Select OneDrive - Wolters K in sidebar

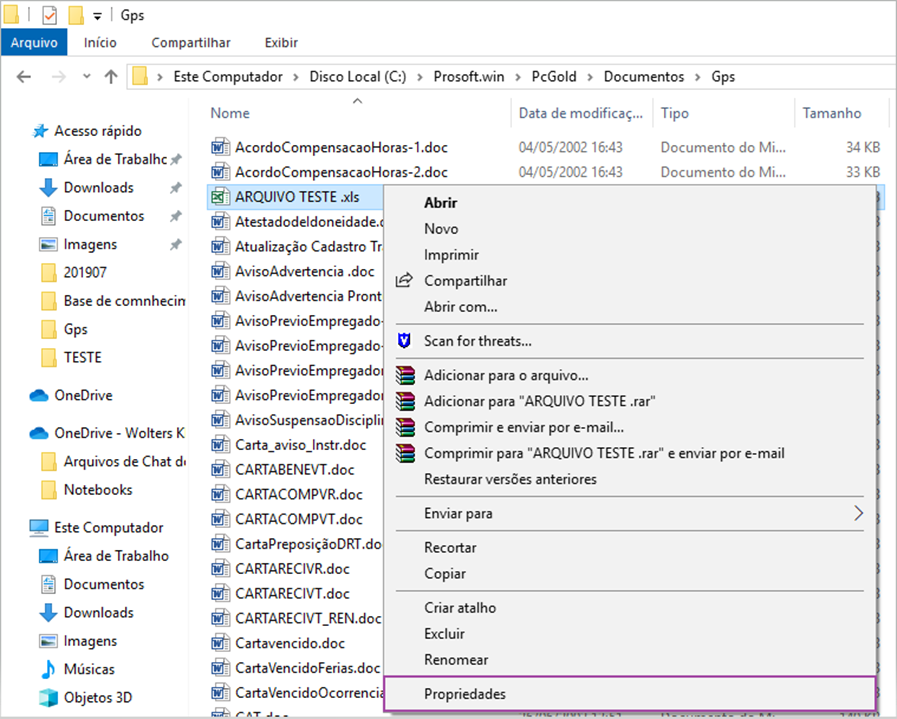click(x=119, y=433)
